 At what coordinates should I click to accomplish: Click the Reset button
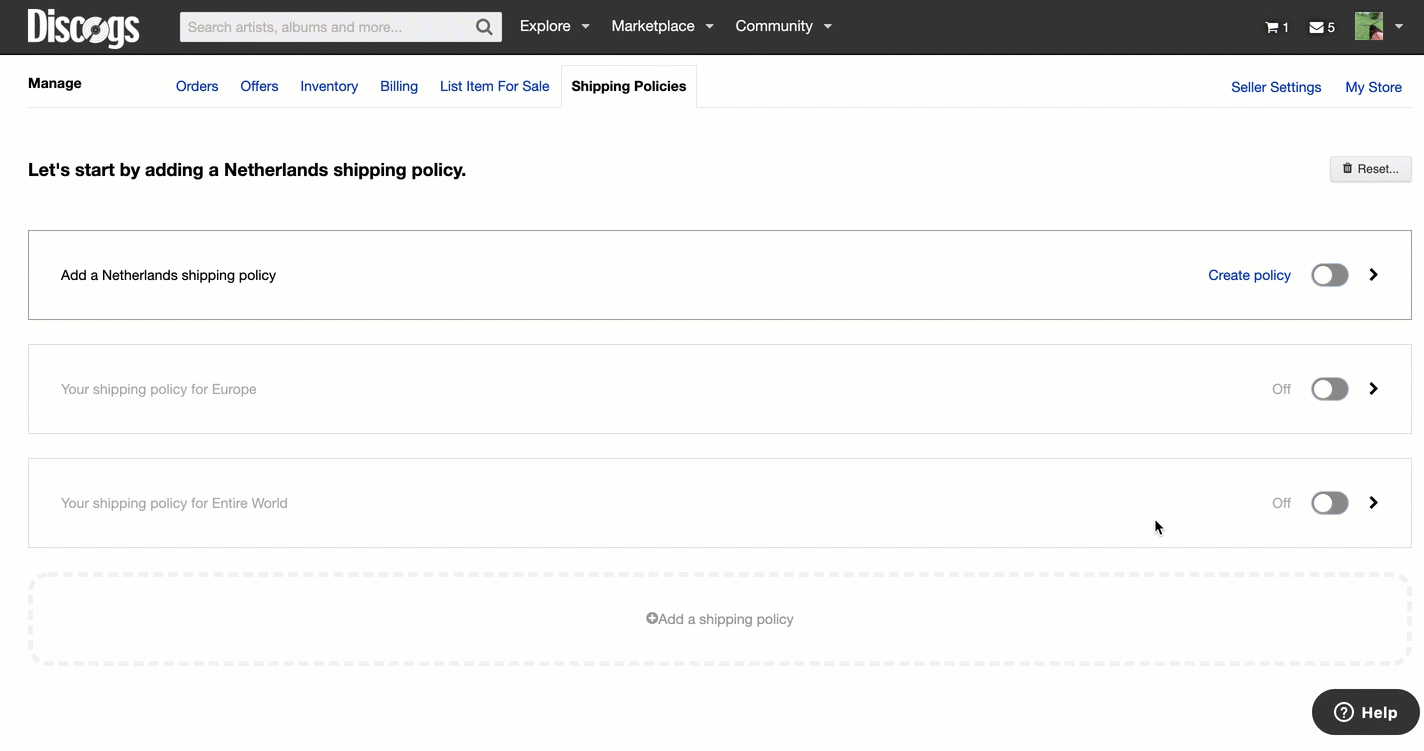click(1371, 169)
